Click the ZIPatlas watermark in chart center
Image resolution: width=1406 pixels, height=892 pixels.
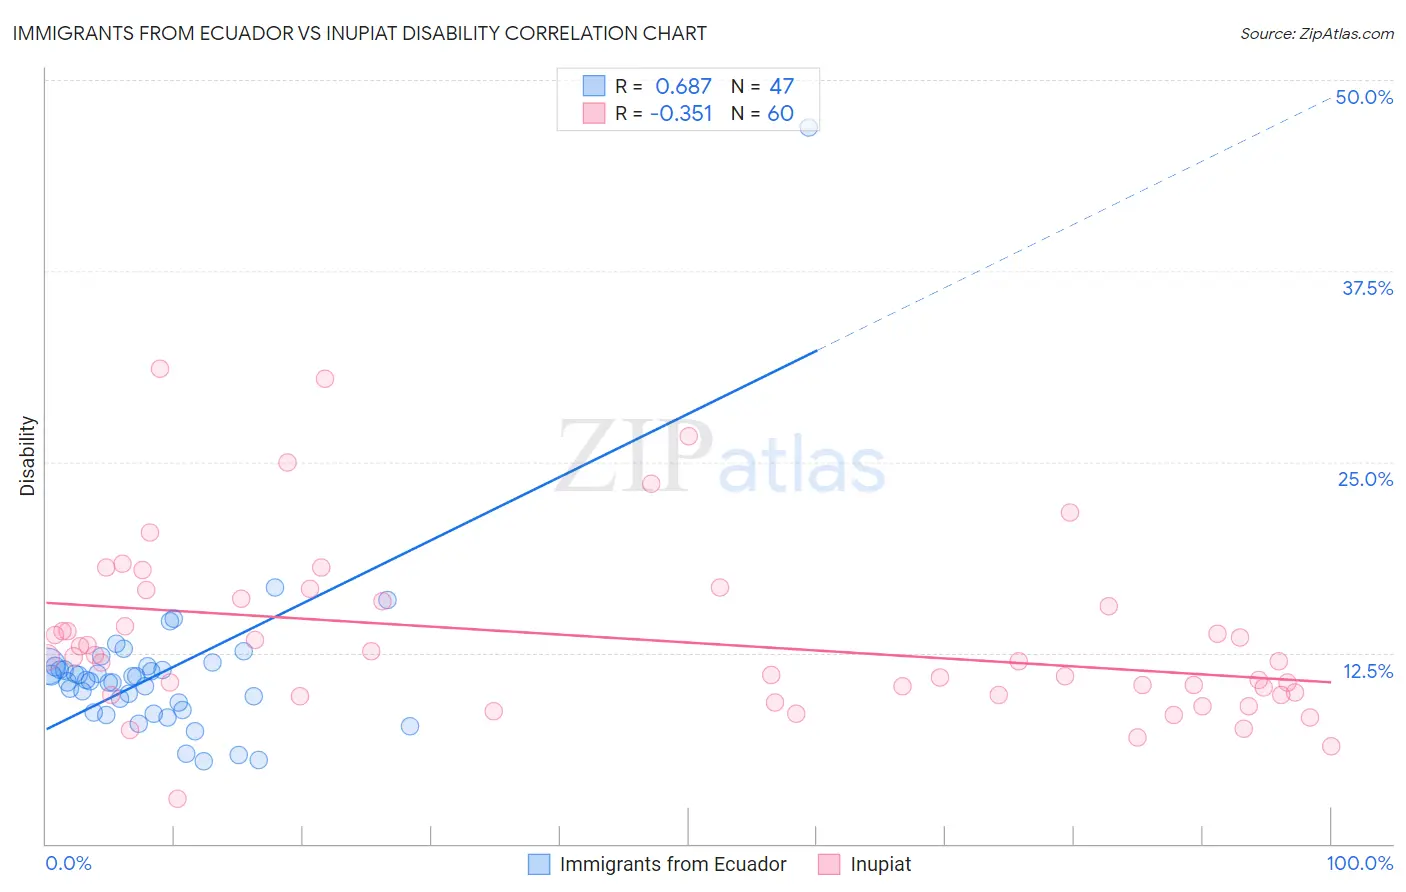click(x=721, y=457)
